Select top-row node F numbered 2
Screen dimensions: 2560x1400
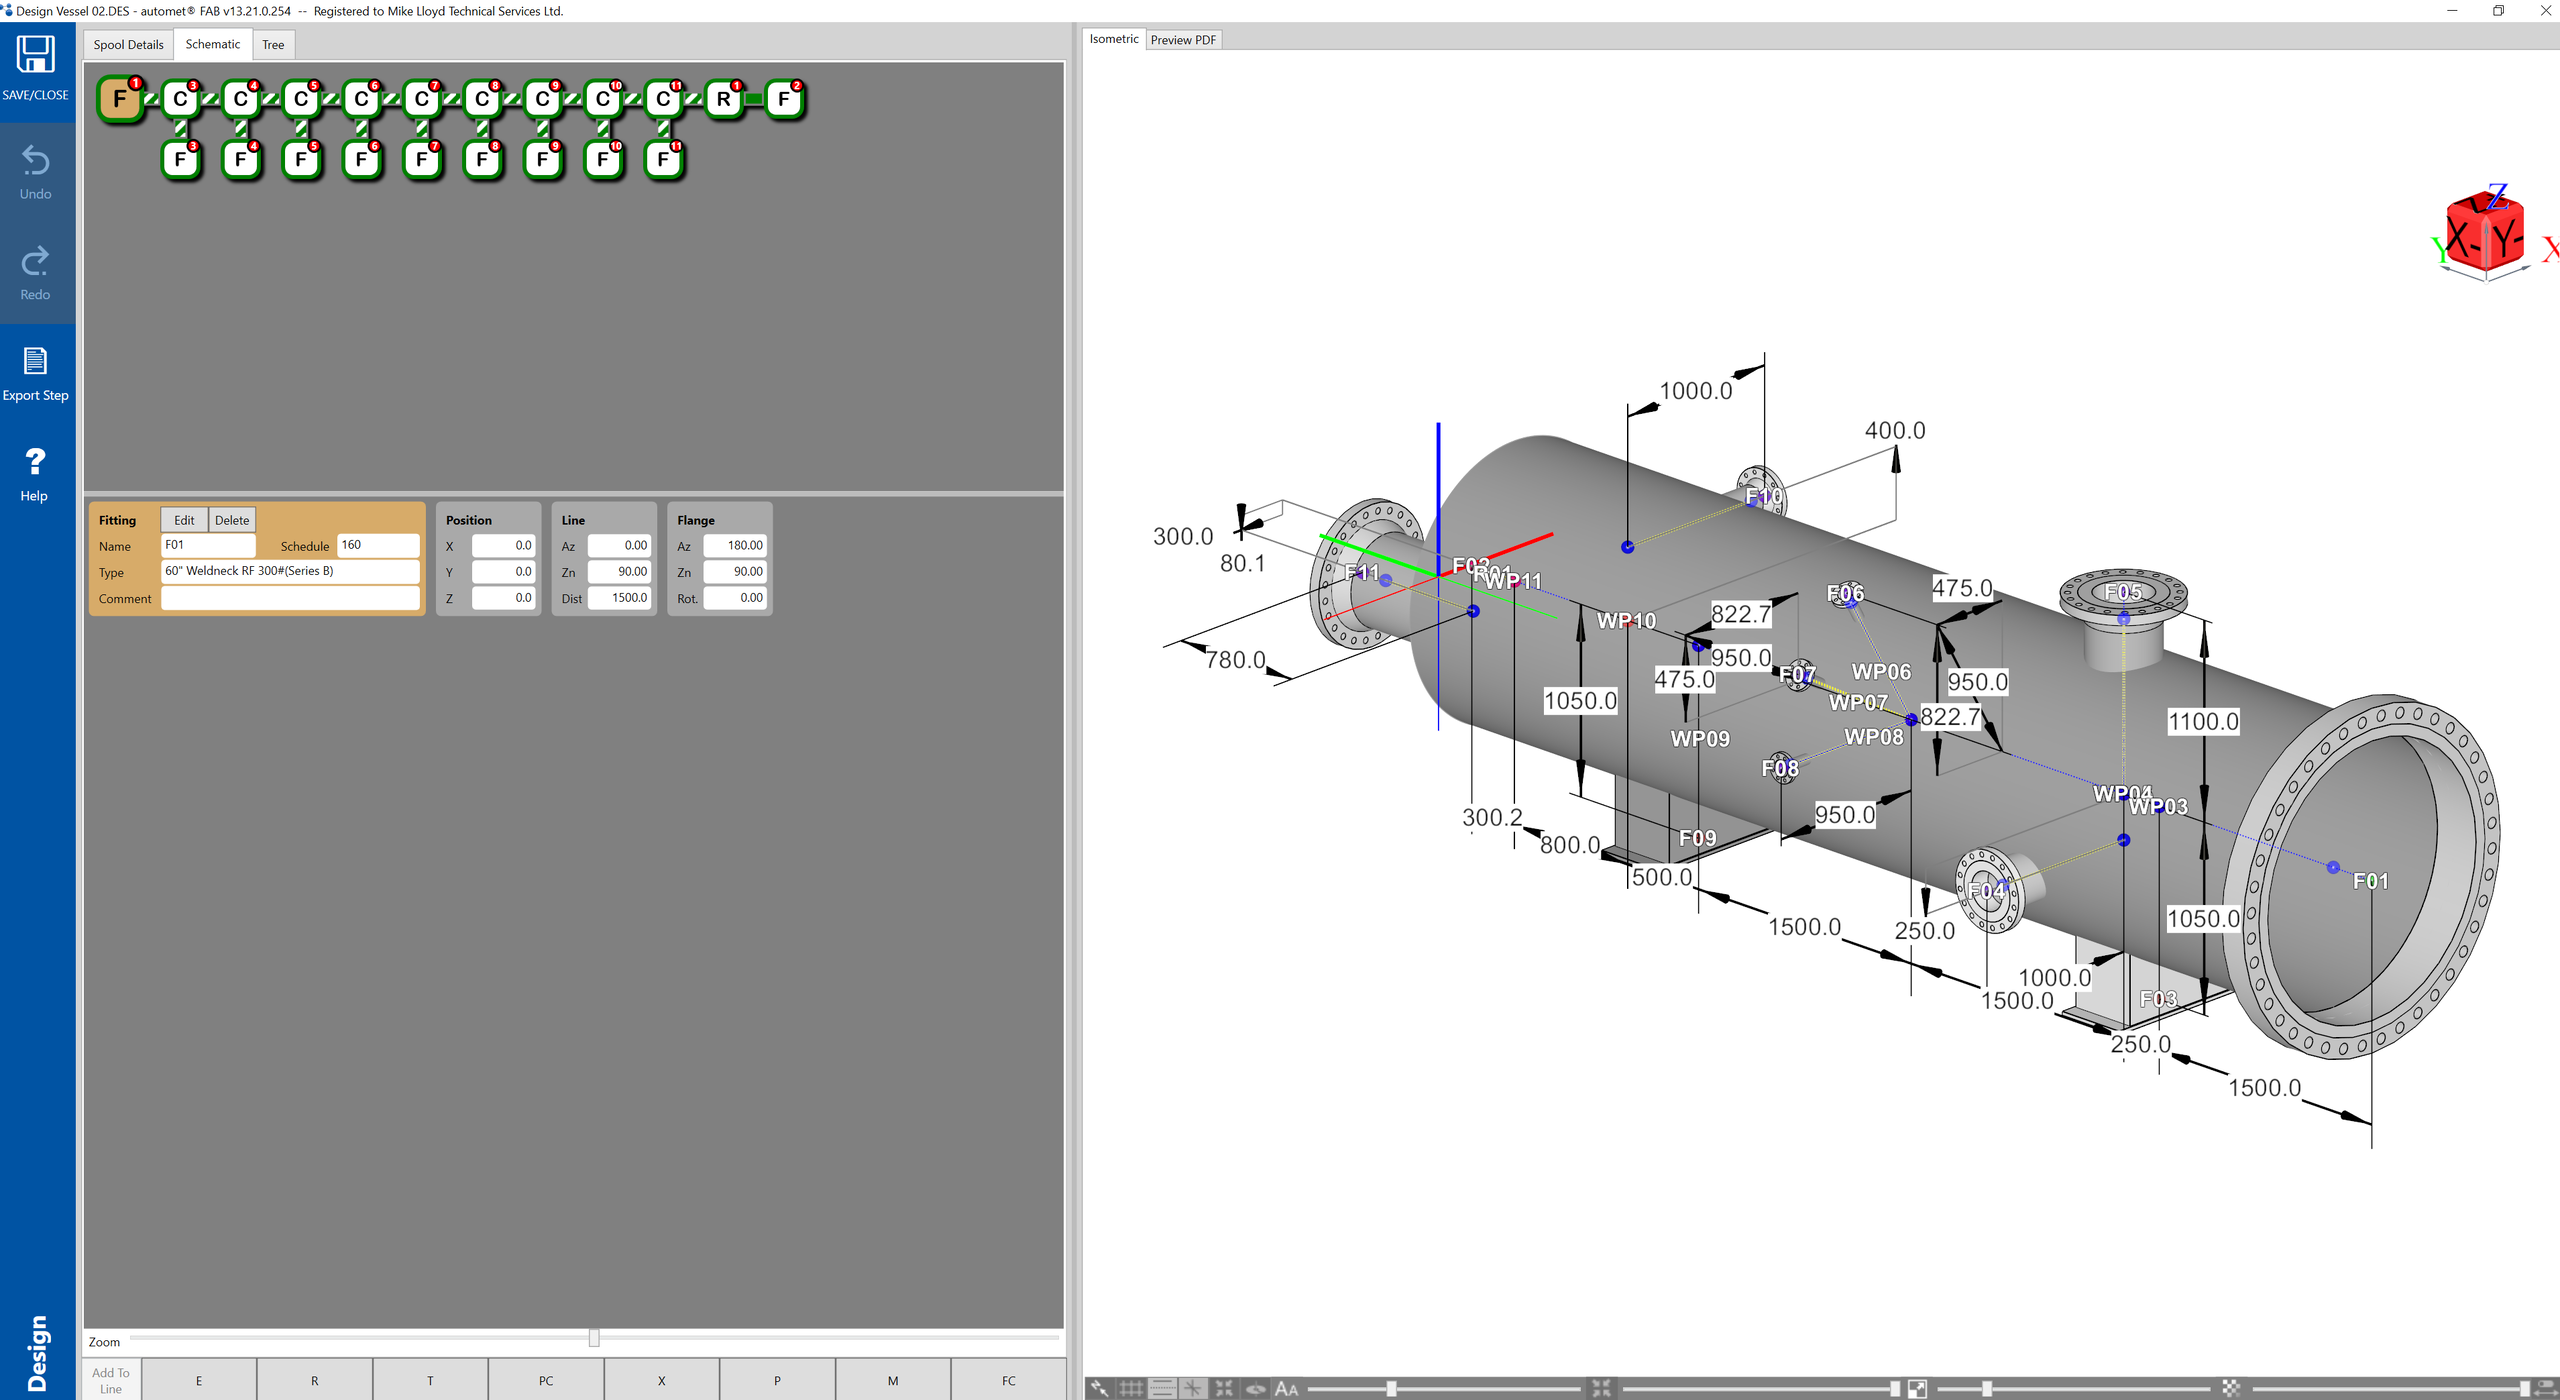(784, 99)
